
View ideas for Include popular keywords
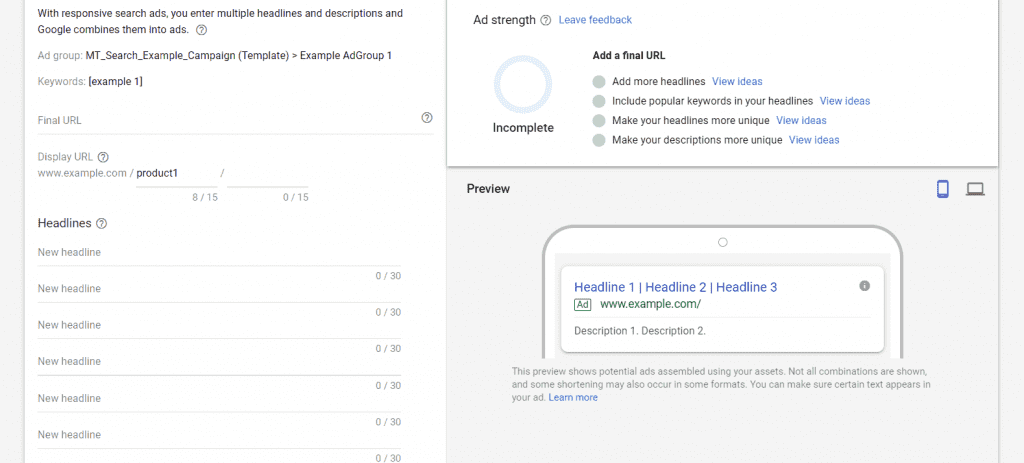[x=845, y=101]
